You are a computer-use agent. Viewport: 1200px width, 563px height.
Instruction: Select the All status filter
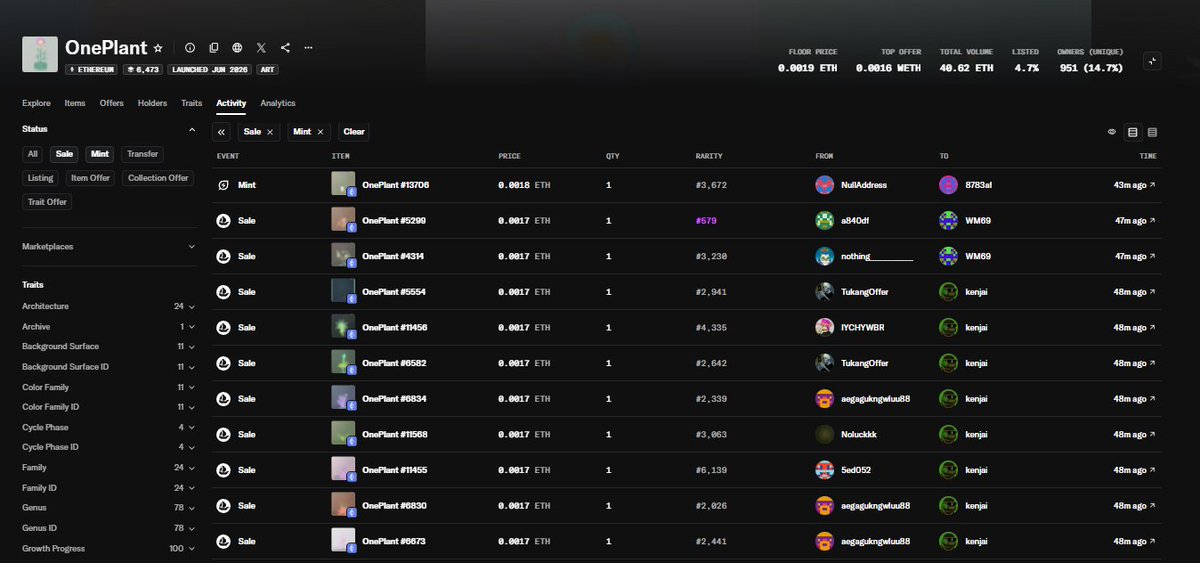[x=33, y=154]
